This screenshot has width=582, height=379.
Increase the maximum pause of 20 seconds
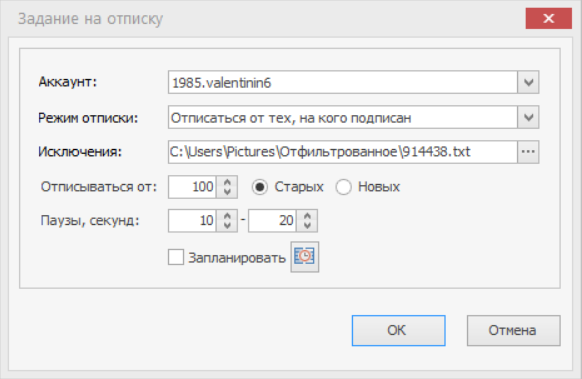(x=307, y=216)
